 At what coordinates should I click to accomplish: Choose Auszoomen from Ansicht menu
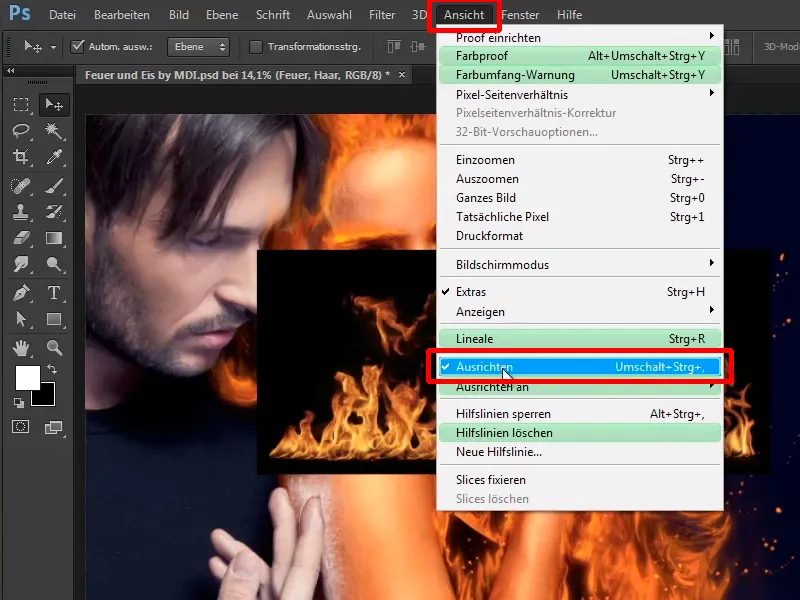[x=580, y=179]
